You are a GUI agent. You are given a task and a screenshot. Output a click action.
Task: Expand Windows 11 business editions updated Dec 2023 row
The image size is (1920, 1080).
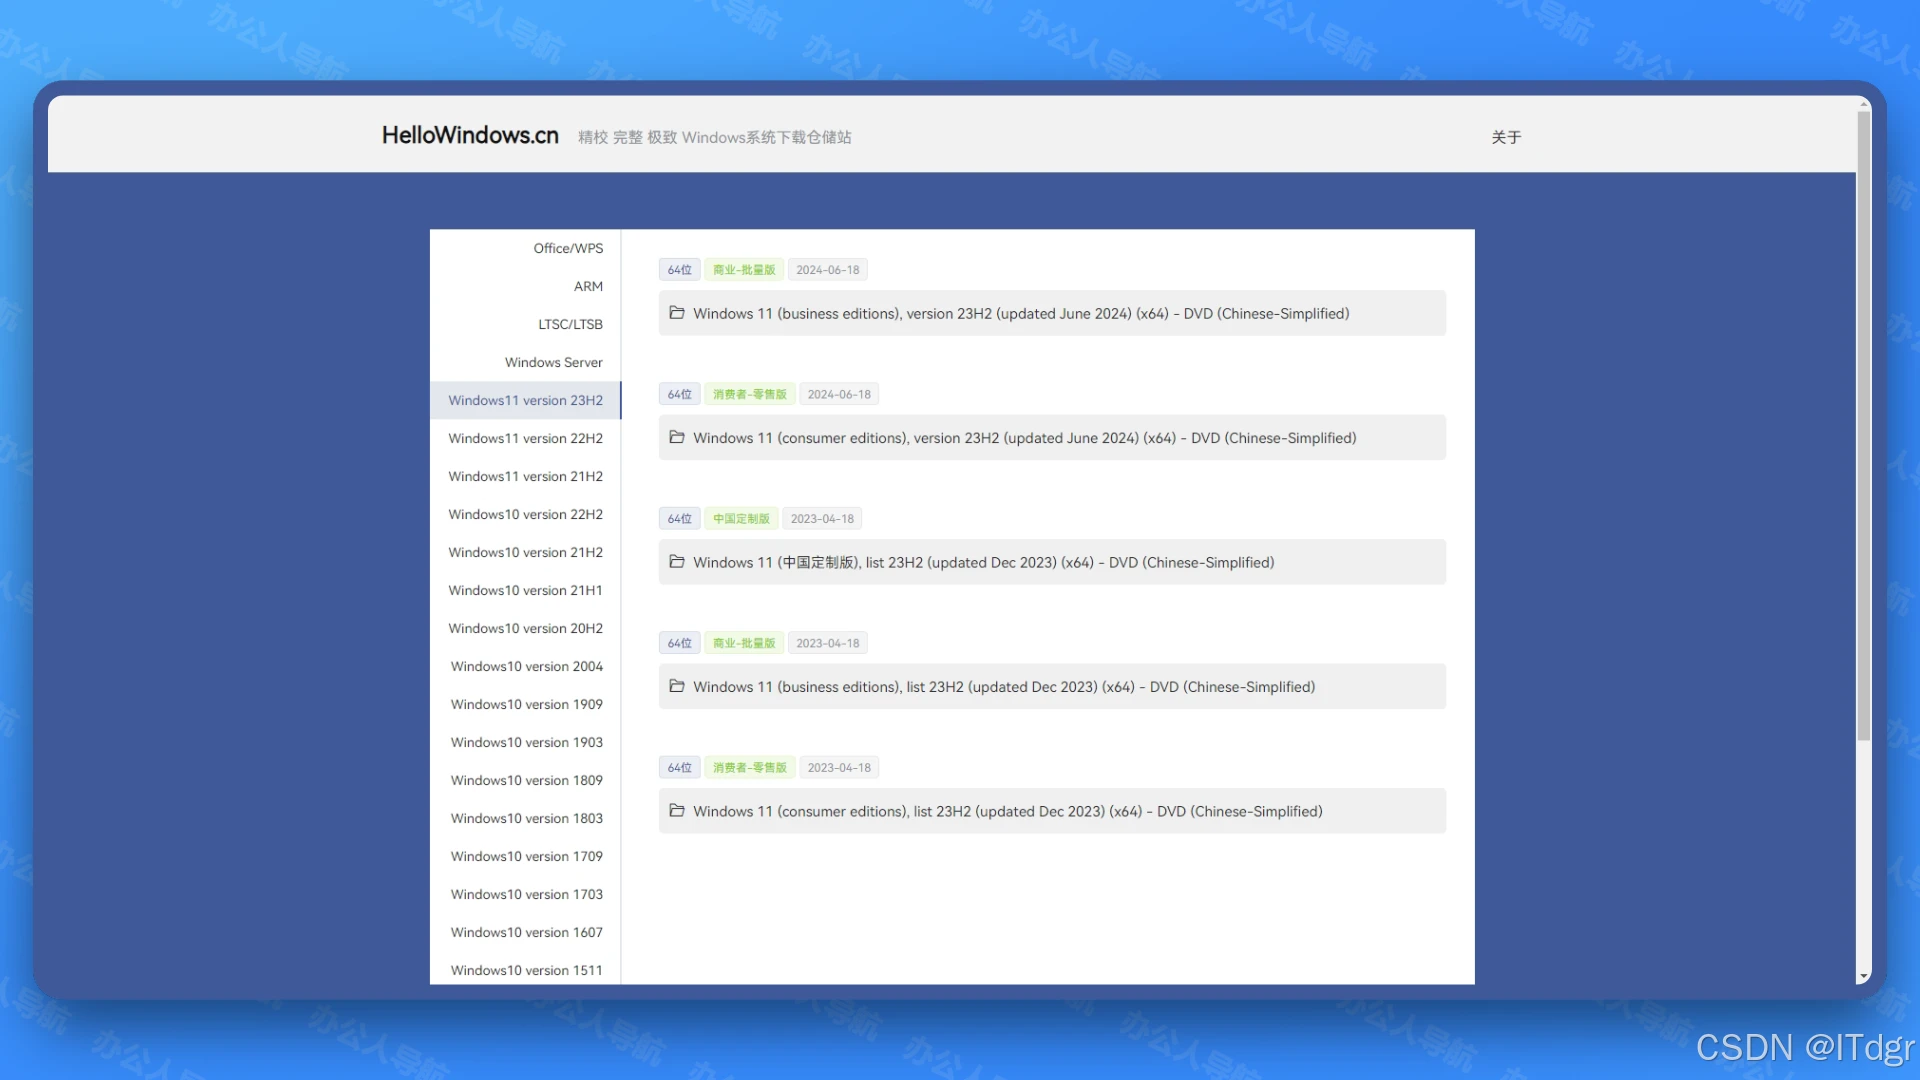point(1052,686)
